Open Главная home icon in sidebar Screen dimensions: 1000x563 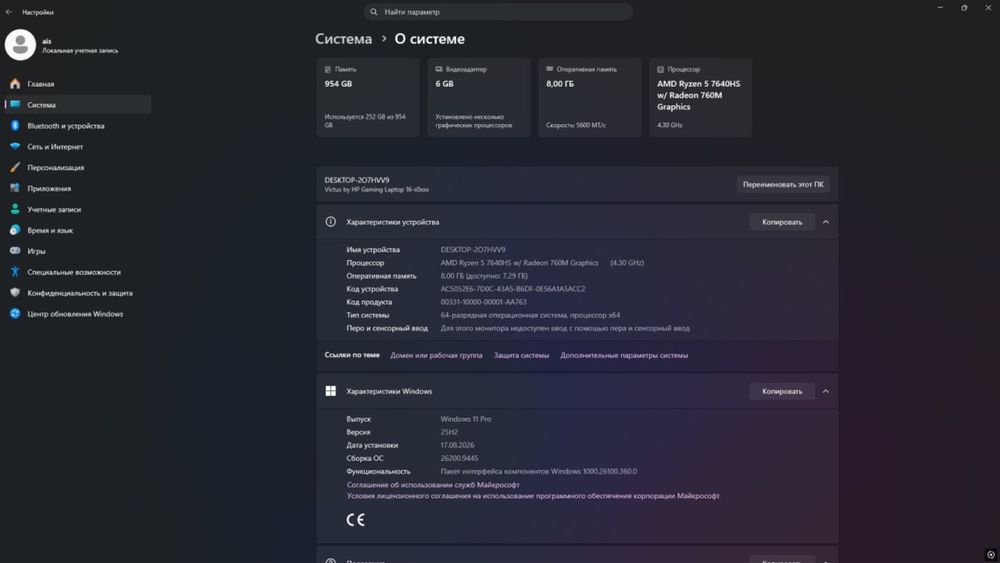15,84
